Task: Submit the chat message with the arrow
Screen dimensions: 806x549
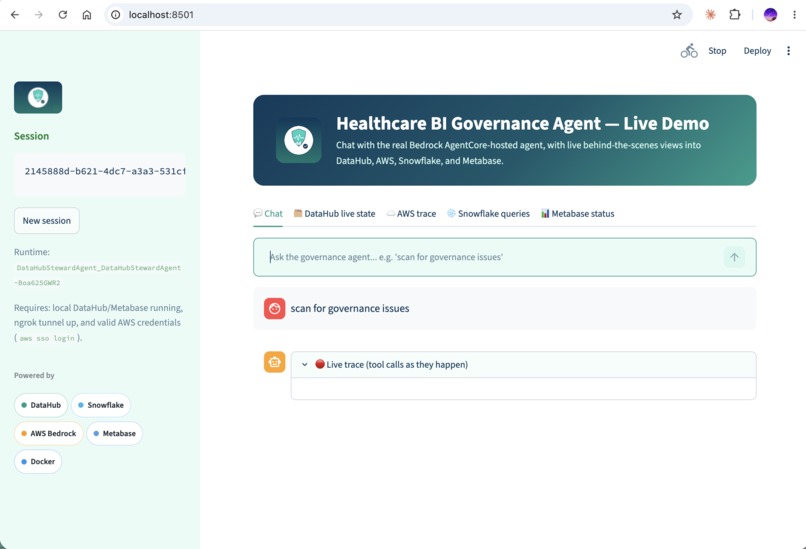Action: [734, 257]
